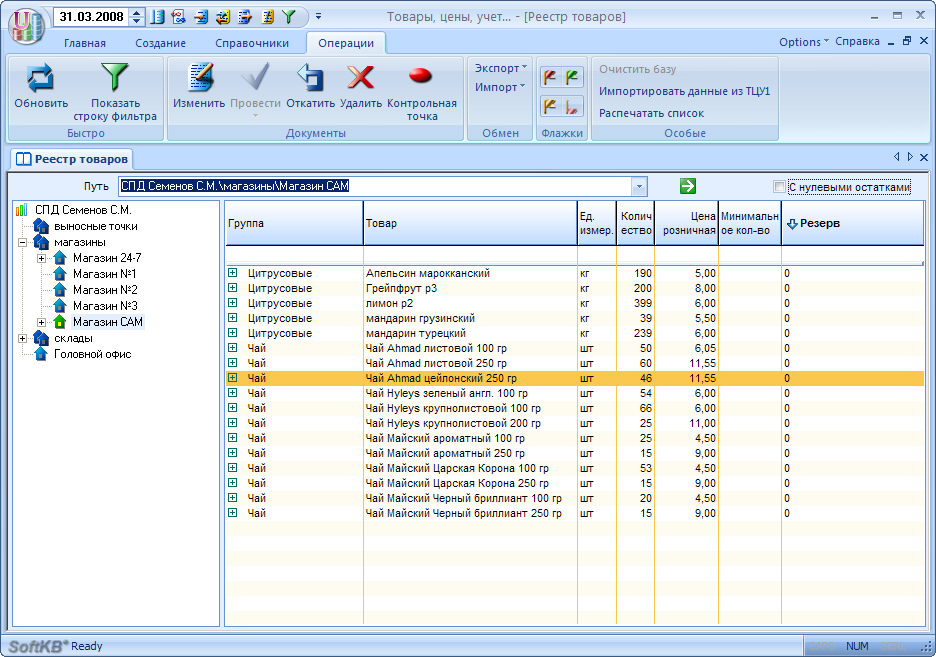The width and height of the screenshot is (936, 657).
Task: Show the filter row via Показать строку фильтра
Action: [x=115, y=92]
